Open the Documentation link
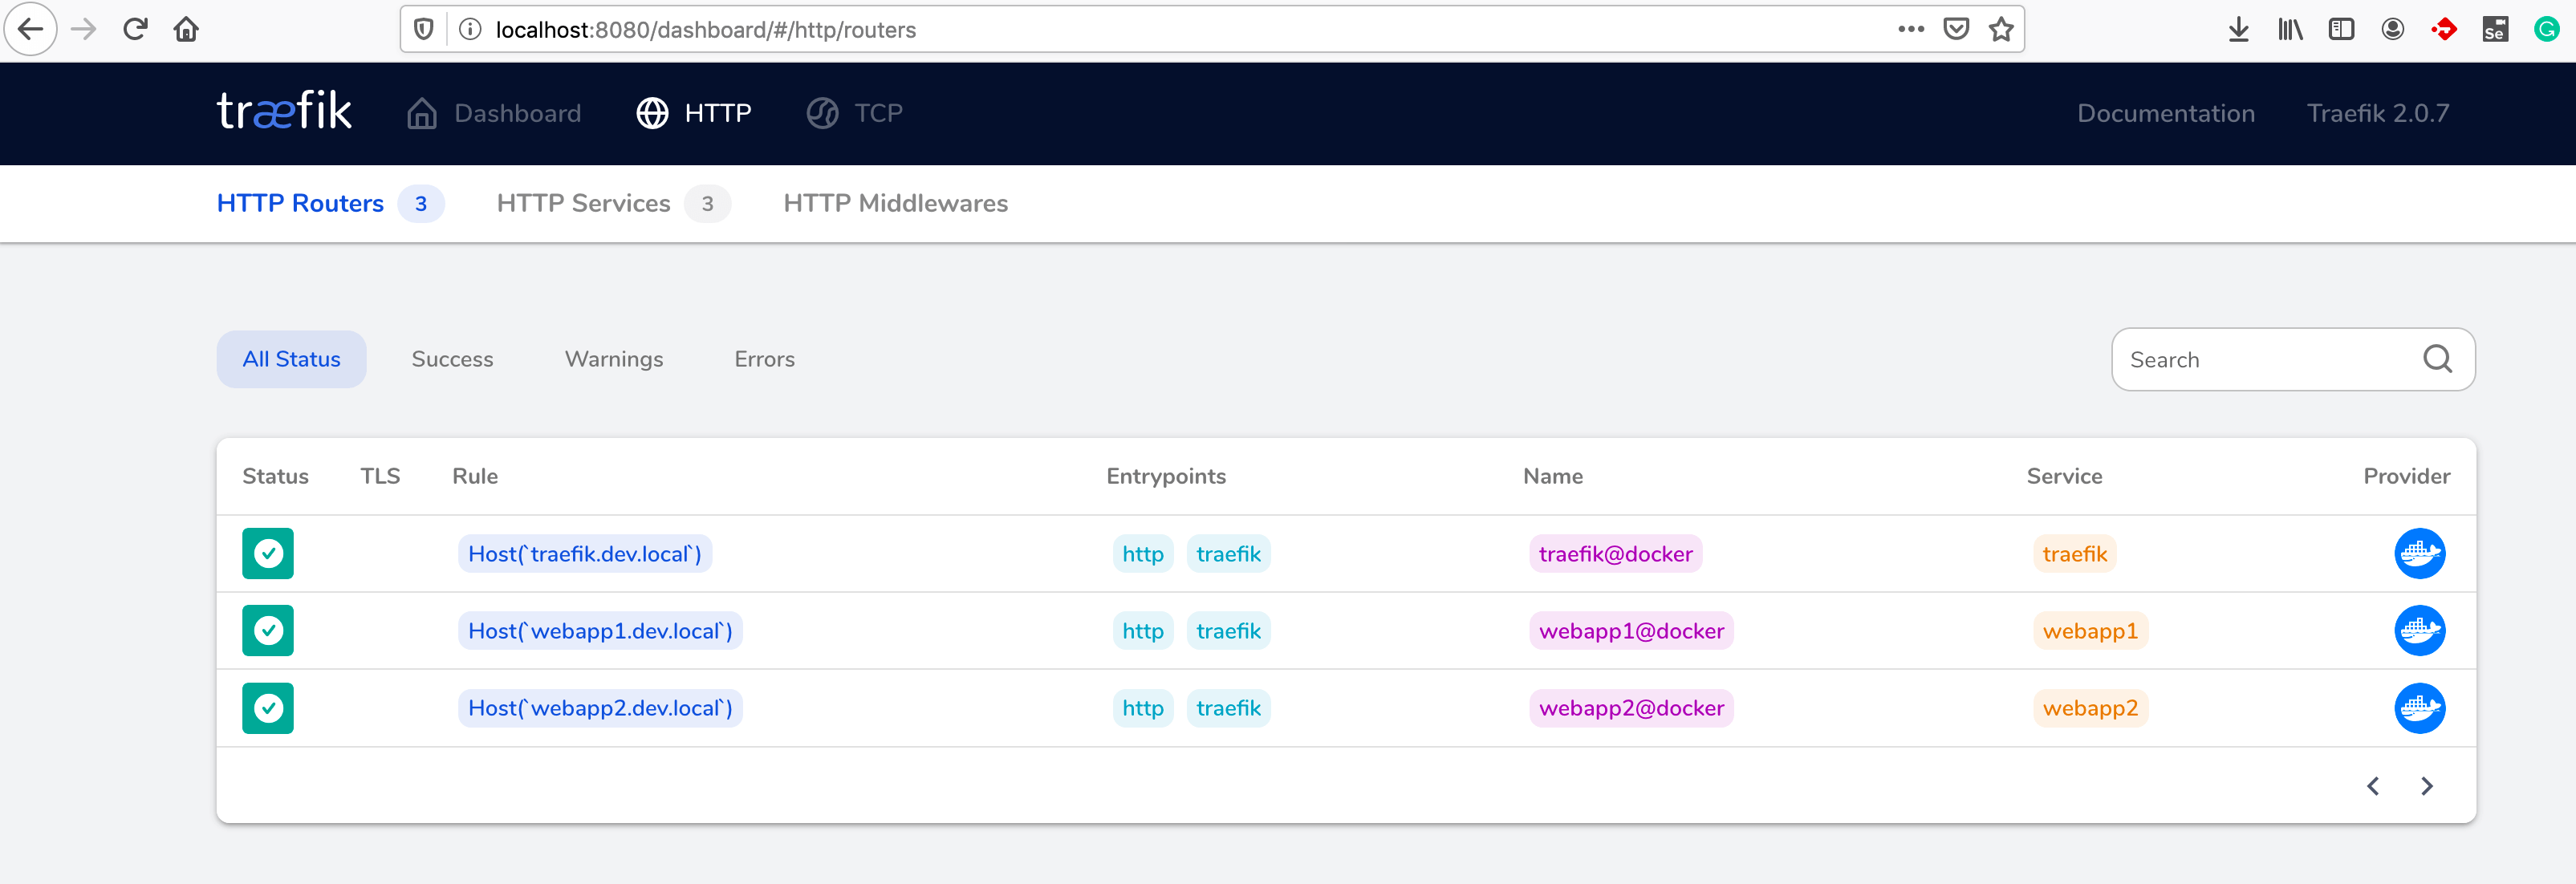The image size is (2576, 884). coord(2166,113)
